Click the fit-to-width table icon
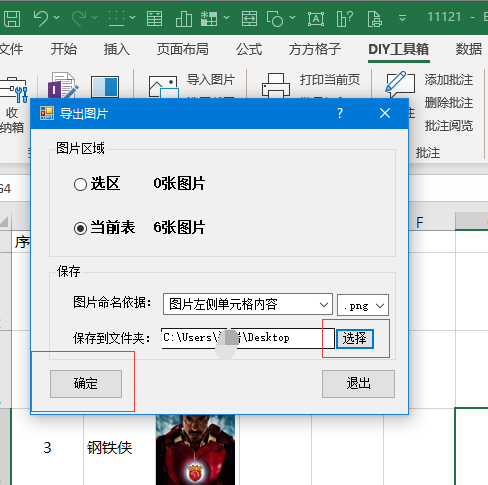 coord(249,18)
